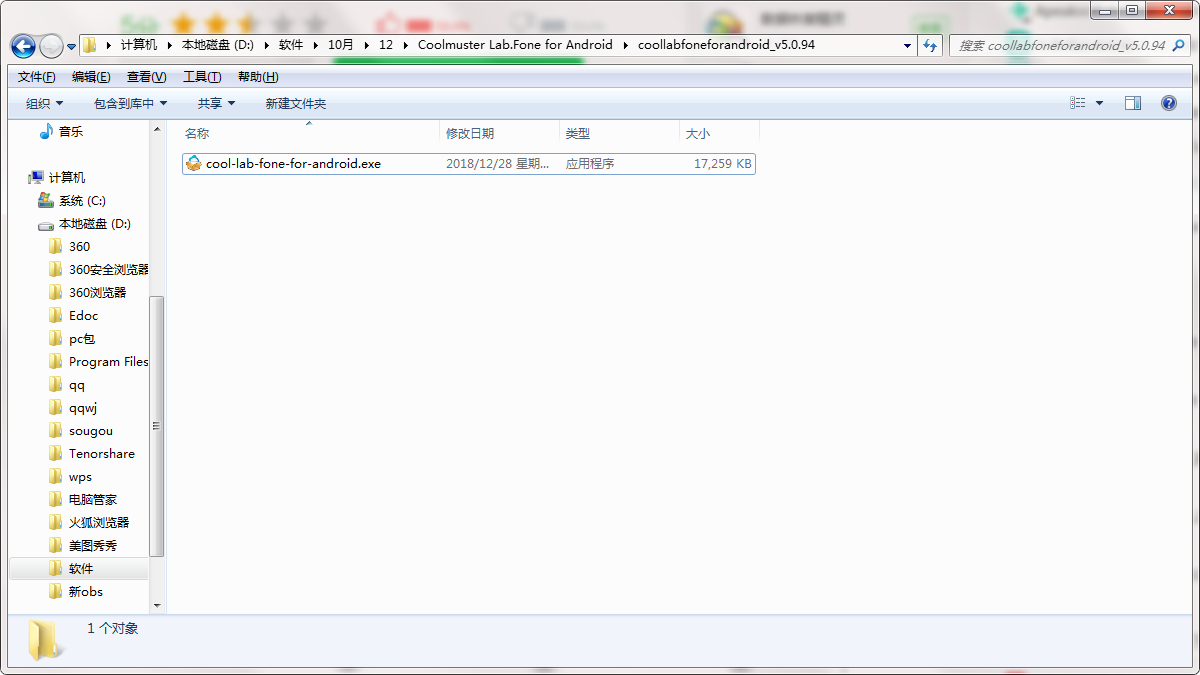Open the 帮助(H) menu
Screen dimensions: 1200x675
(258, 77)
